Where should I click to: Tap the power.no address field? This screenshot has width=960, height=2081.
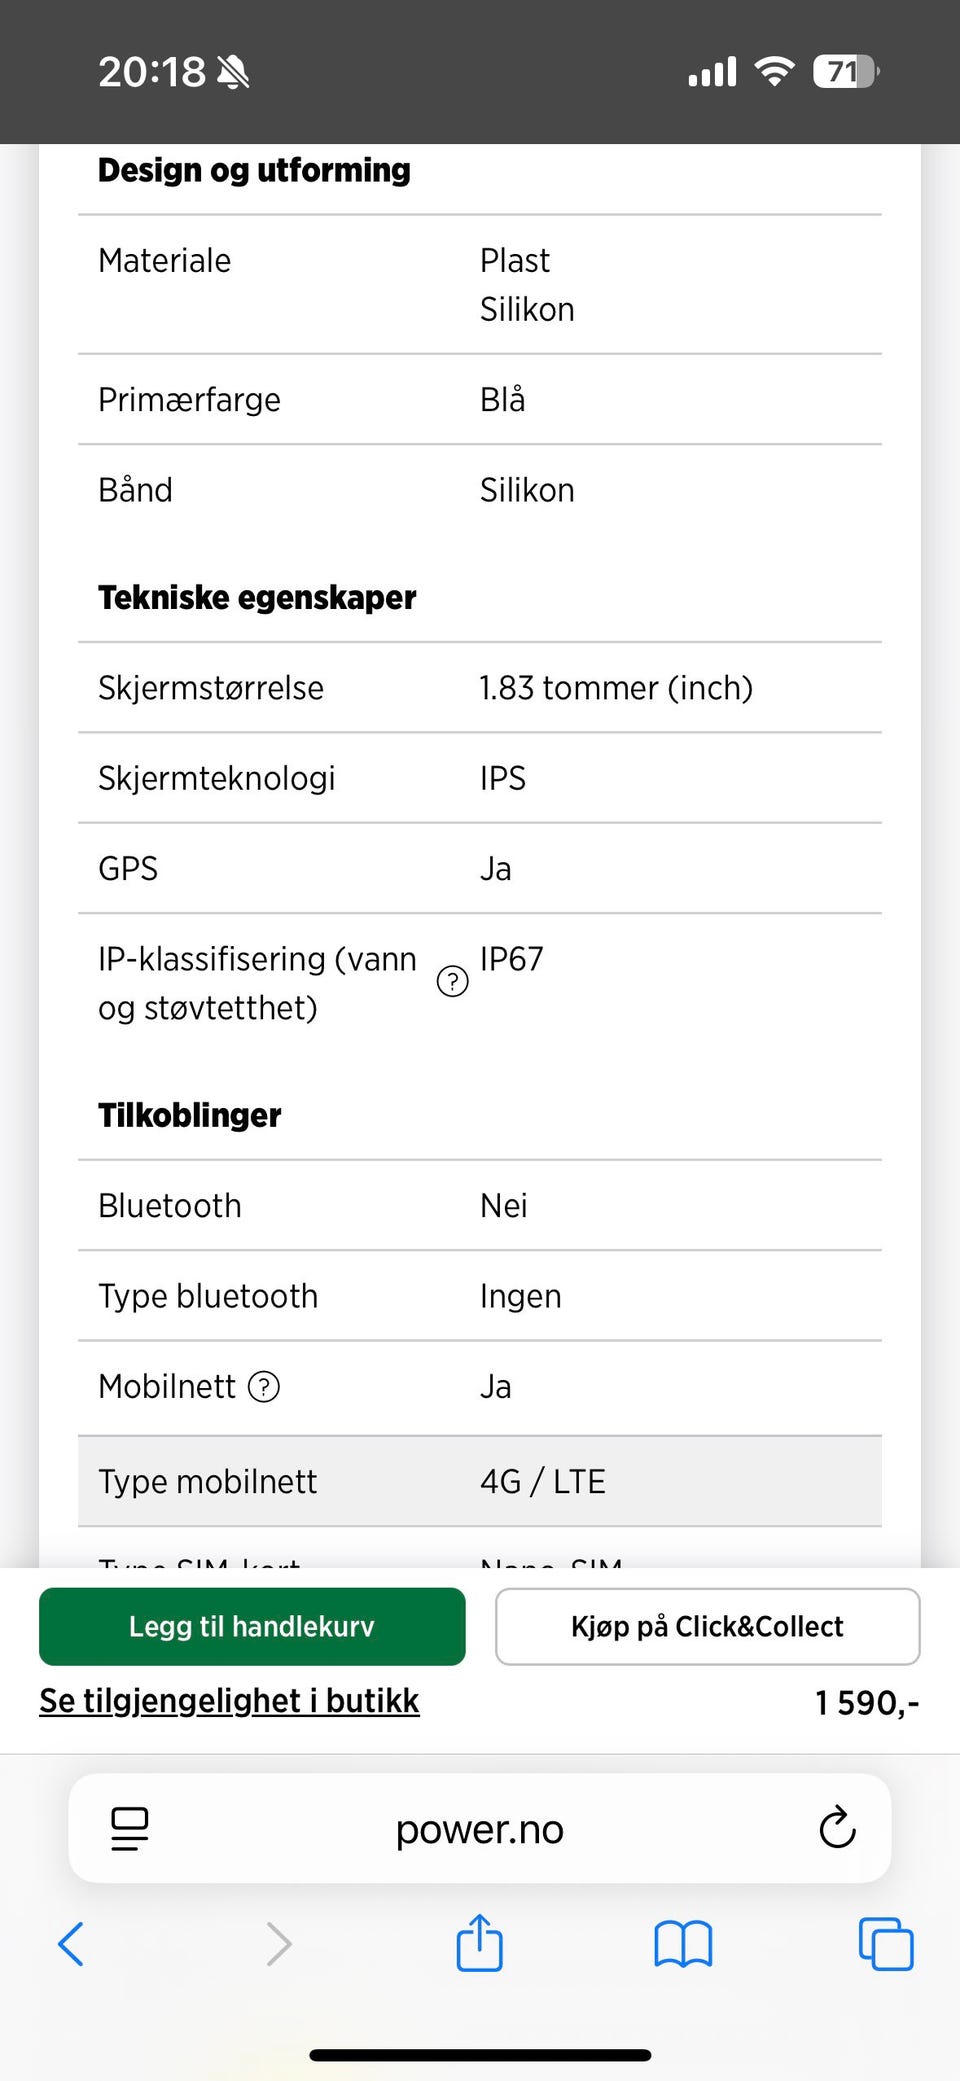click(x=480, y=1829)
